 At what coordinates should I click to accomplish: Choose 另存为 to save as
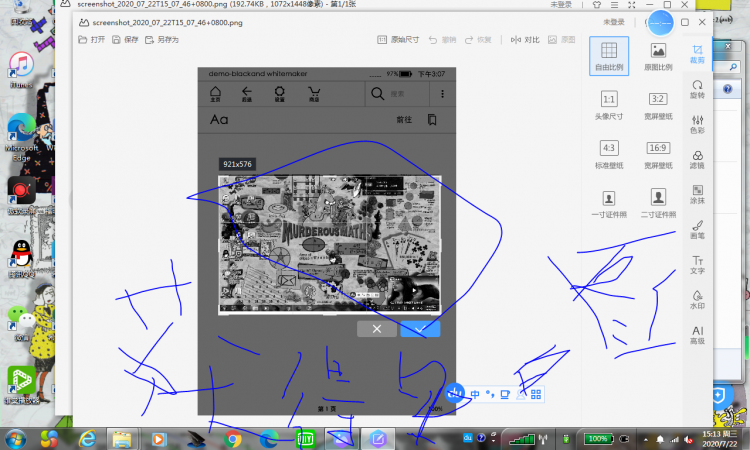(x=162, y=40)
